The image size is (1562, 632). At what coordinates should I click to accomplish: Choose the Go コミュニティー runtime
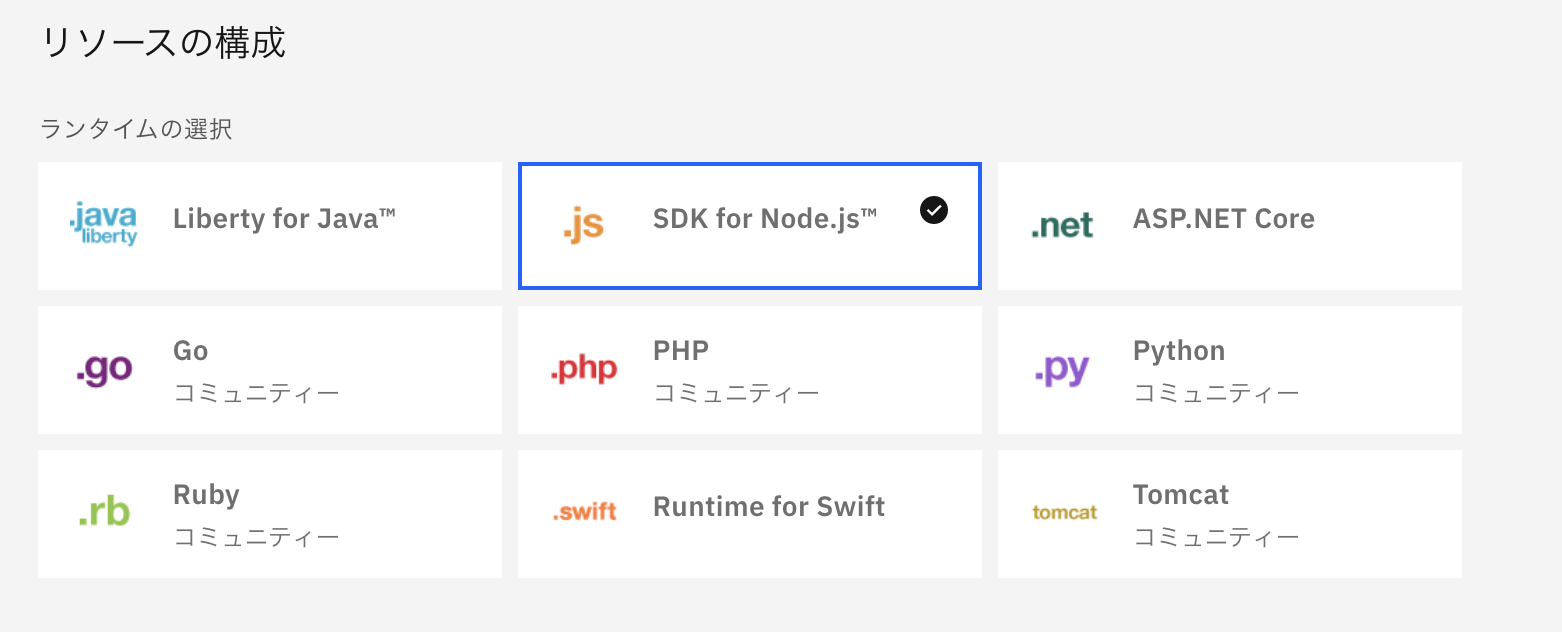tap(270, 370)
